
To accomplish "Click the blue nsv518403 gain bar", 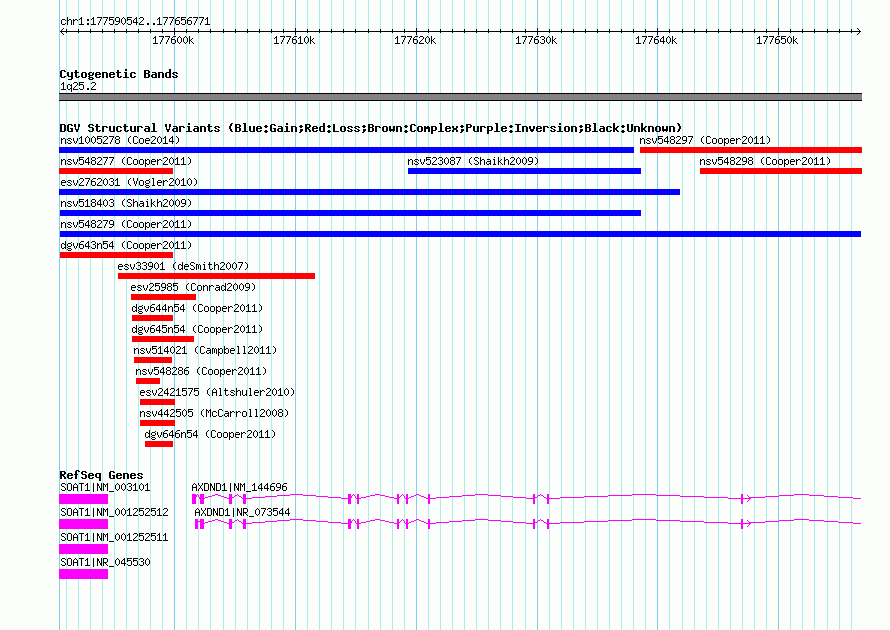I will point(350,213).
